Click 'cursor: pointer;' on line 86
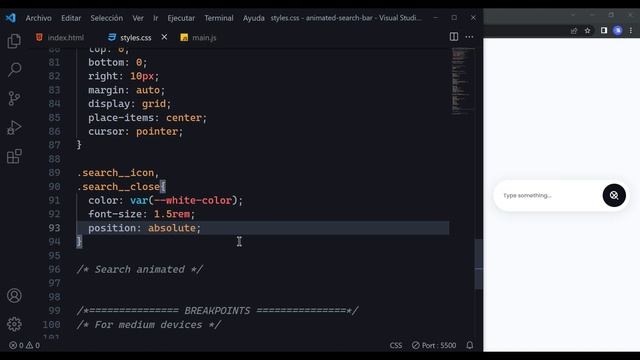Screen dimensions: 640x360 click(136, 132)
